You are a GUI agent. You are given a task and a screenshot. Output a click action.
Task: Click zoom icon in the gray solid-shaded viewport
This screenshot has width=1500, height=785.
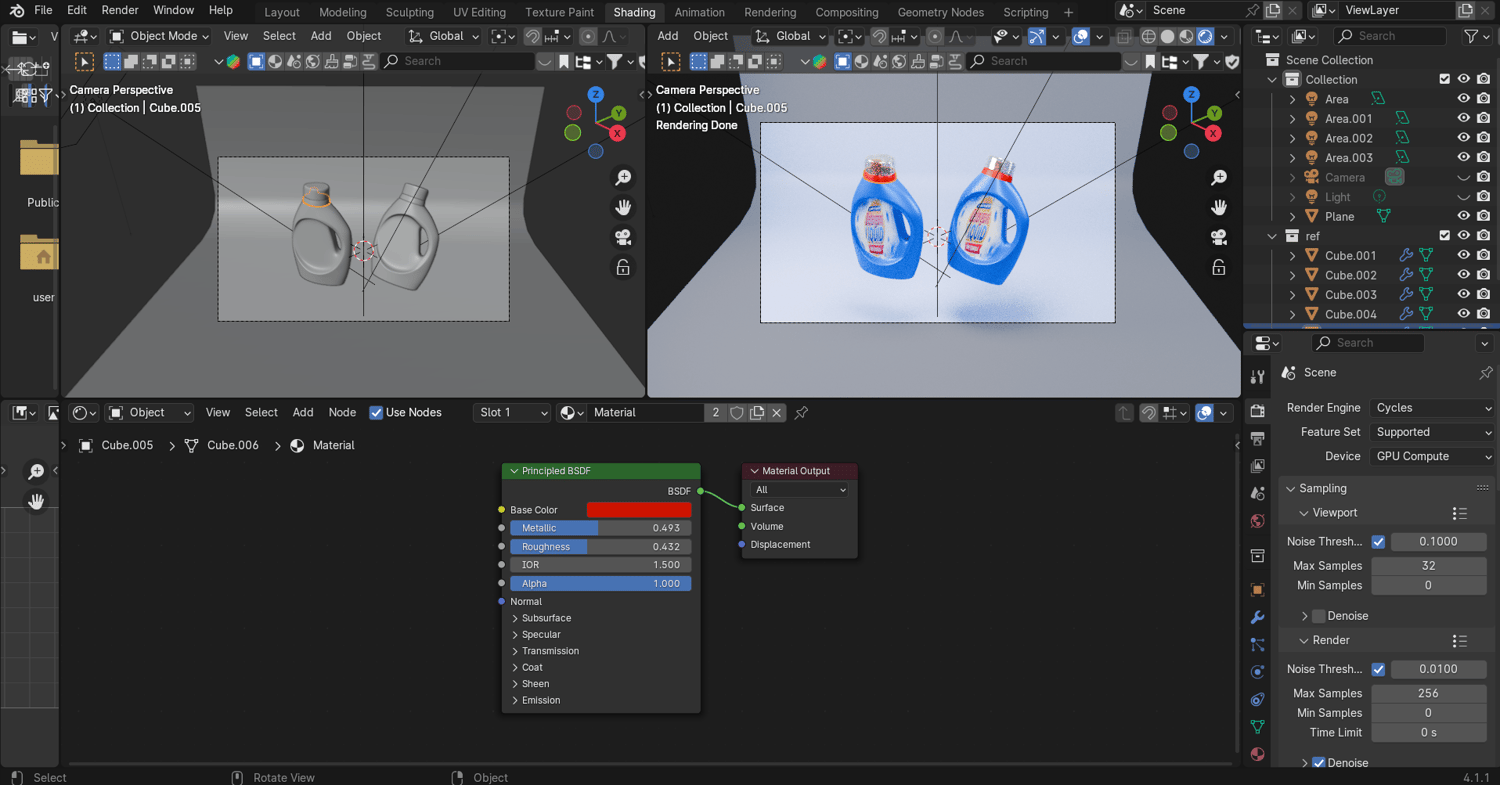(x=623, y=177)
